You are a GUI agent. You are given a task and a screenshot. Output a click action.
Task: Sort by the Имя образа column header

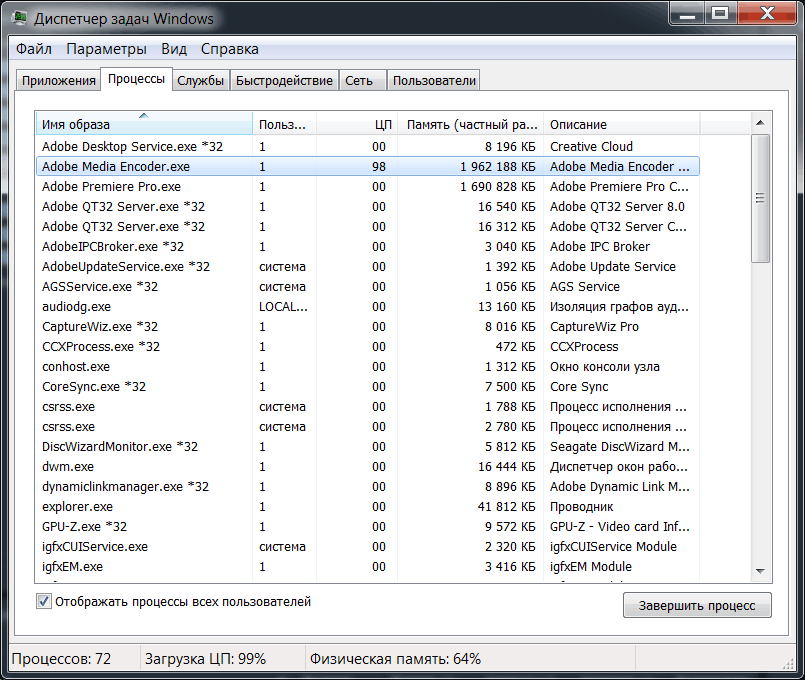pyautogui.click(x=144, y=124)
